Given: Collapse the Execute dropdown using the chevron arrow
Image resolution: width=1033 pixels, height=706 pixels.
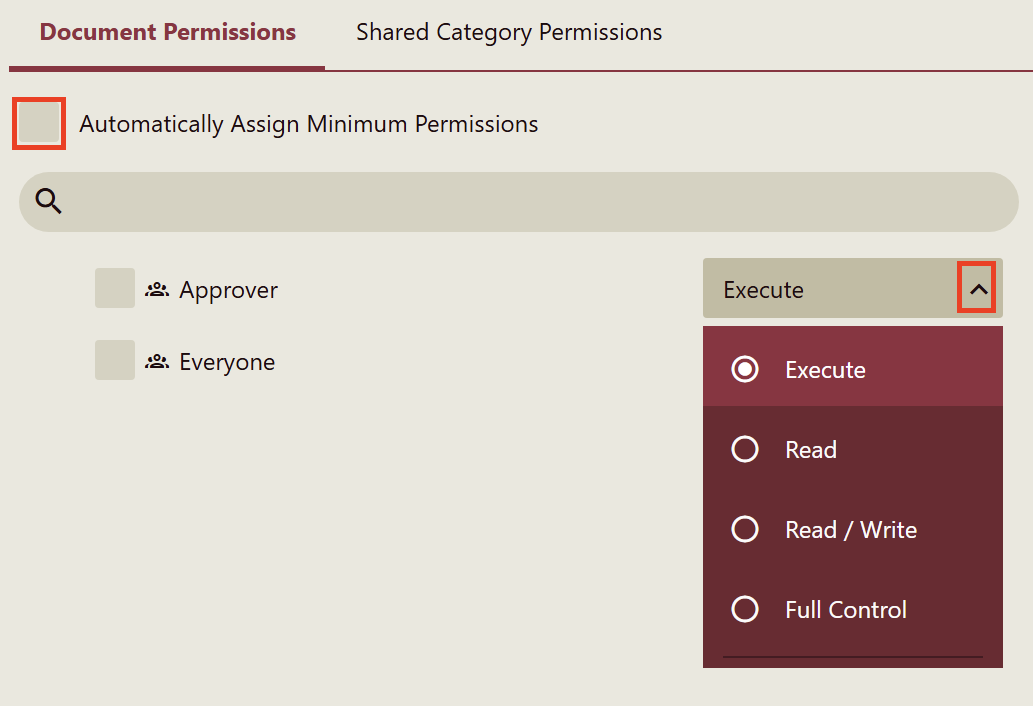Looking at the screenshot, I should click(979, 289).
